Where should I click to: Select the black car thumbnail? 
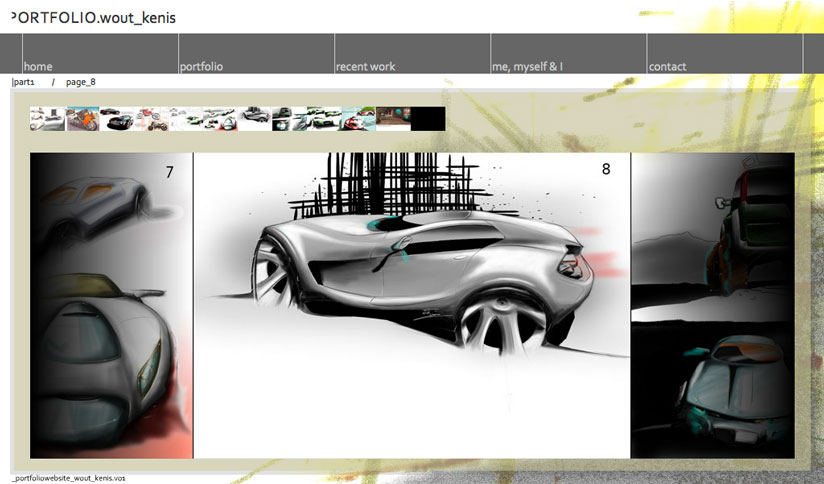click(x=117, y=119)
